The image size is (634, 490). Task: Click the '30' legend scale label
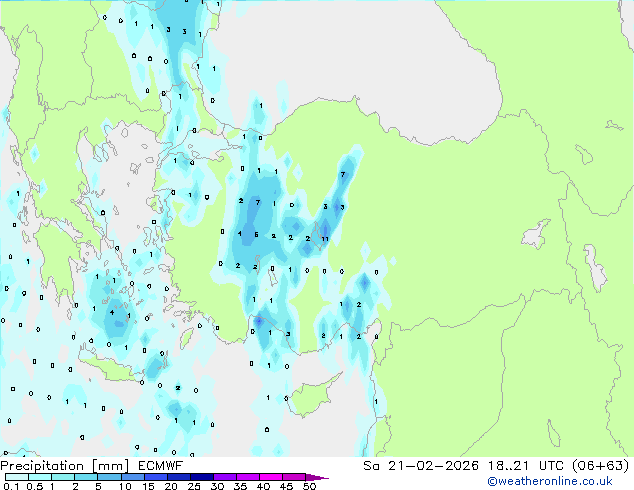218,486
